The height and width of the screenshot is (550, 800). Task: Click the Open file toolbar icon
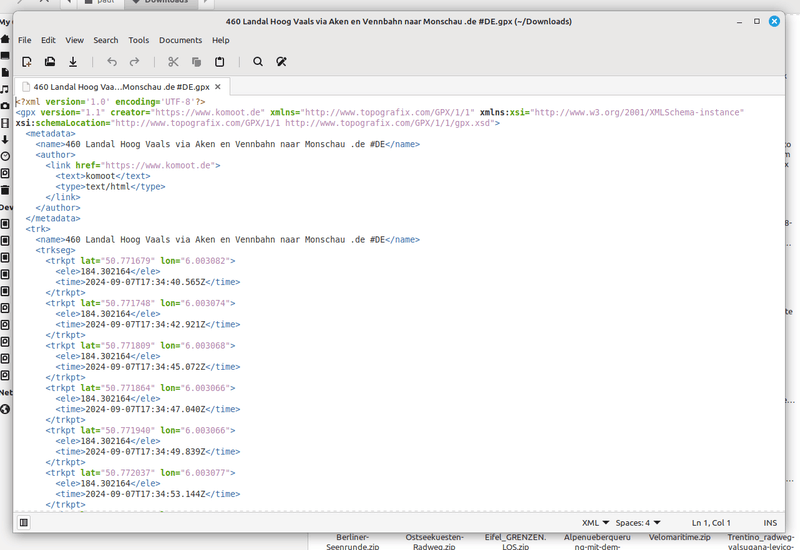(x=50, y=62)
